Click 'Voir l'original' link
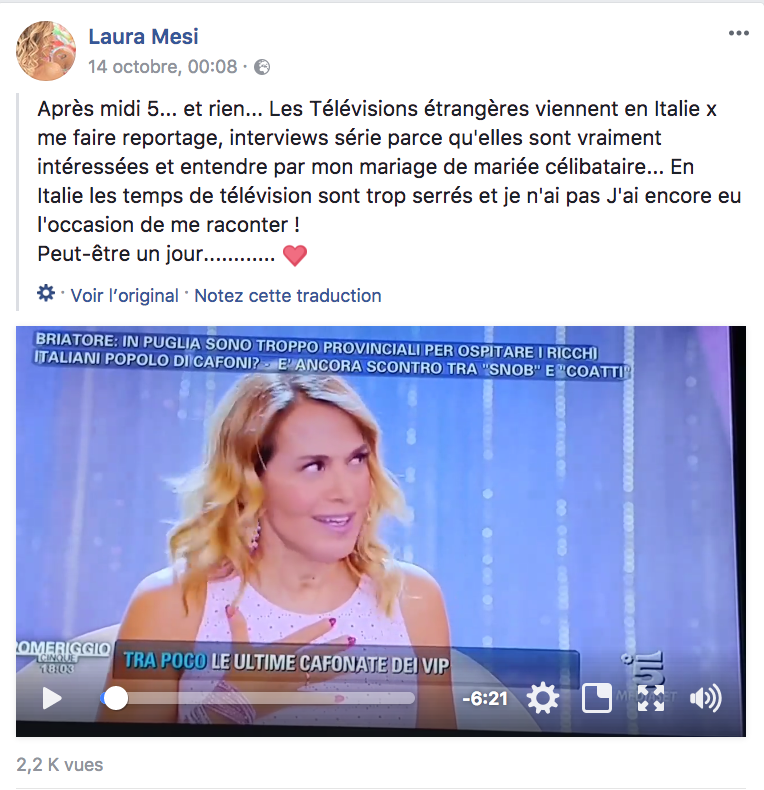 click(x=124, y=296)
